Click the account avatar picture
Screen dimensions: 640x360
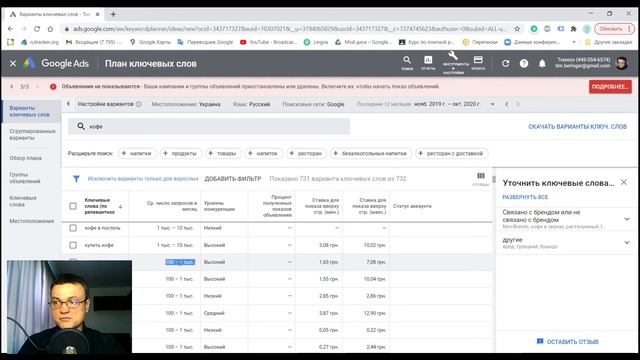pyautogui.click(x=622, y=63)
